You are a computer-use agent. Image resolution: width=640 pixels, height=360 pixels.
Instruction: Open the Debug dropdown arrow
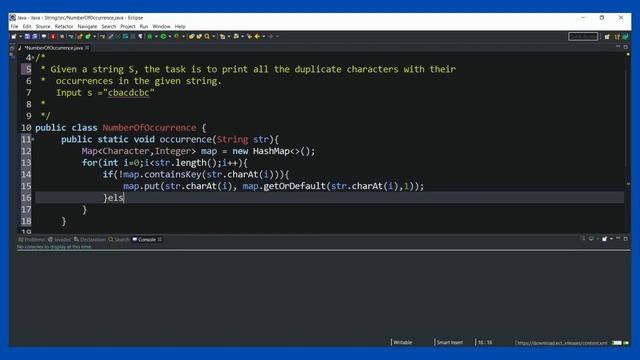click(156, 36)
